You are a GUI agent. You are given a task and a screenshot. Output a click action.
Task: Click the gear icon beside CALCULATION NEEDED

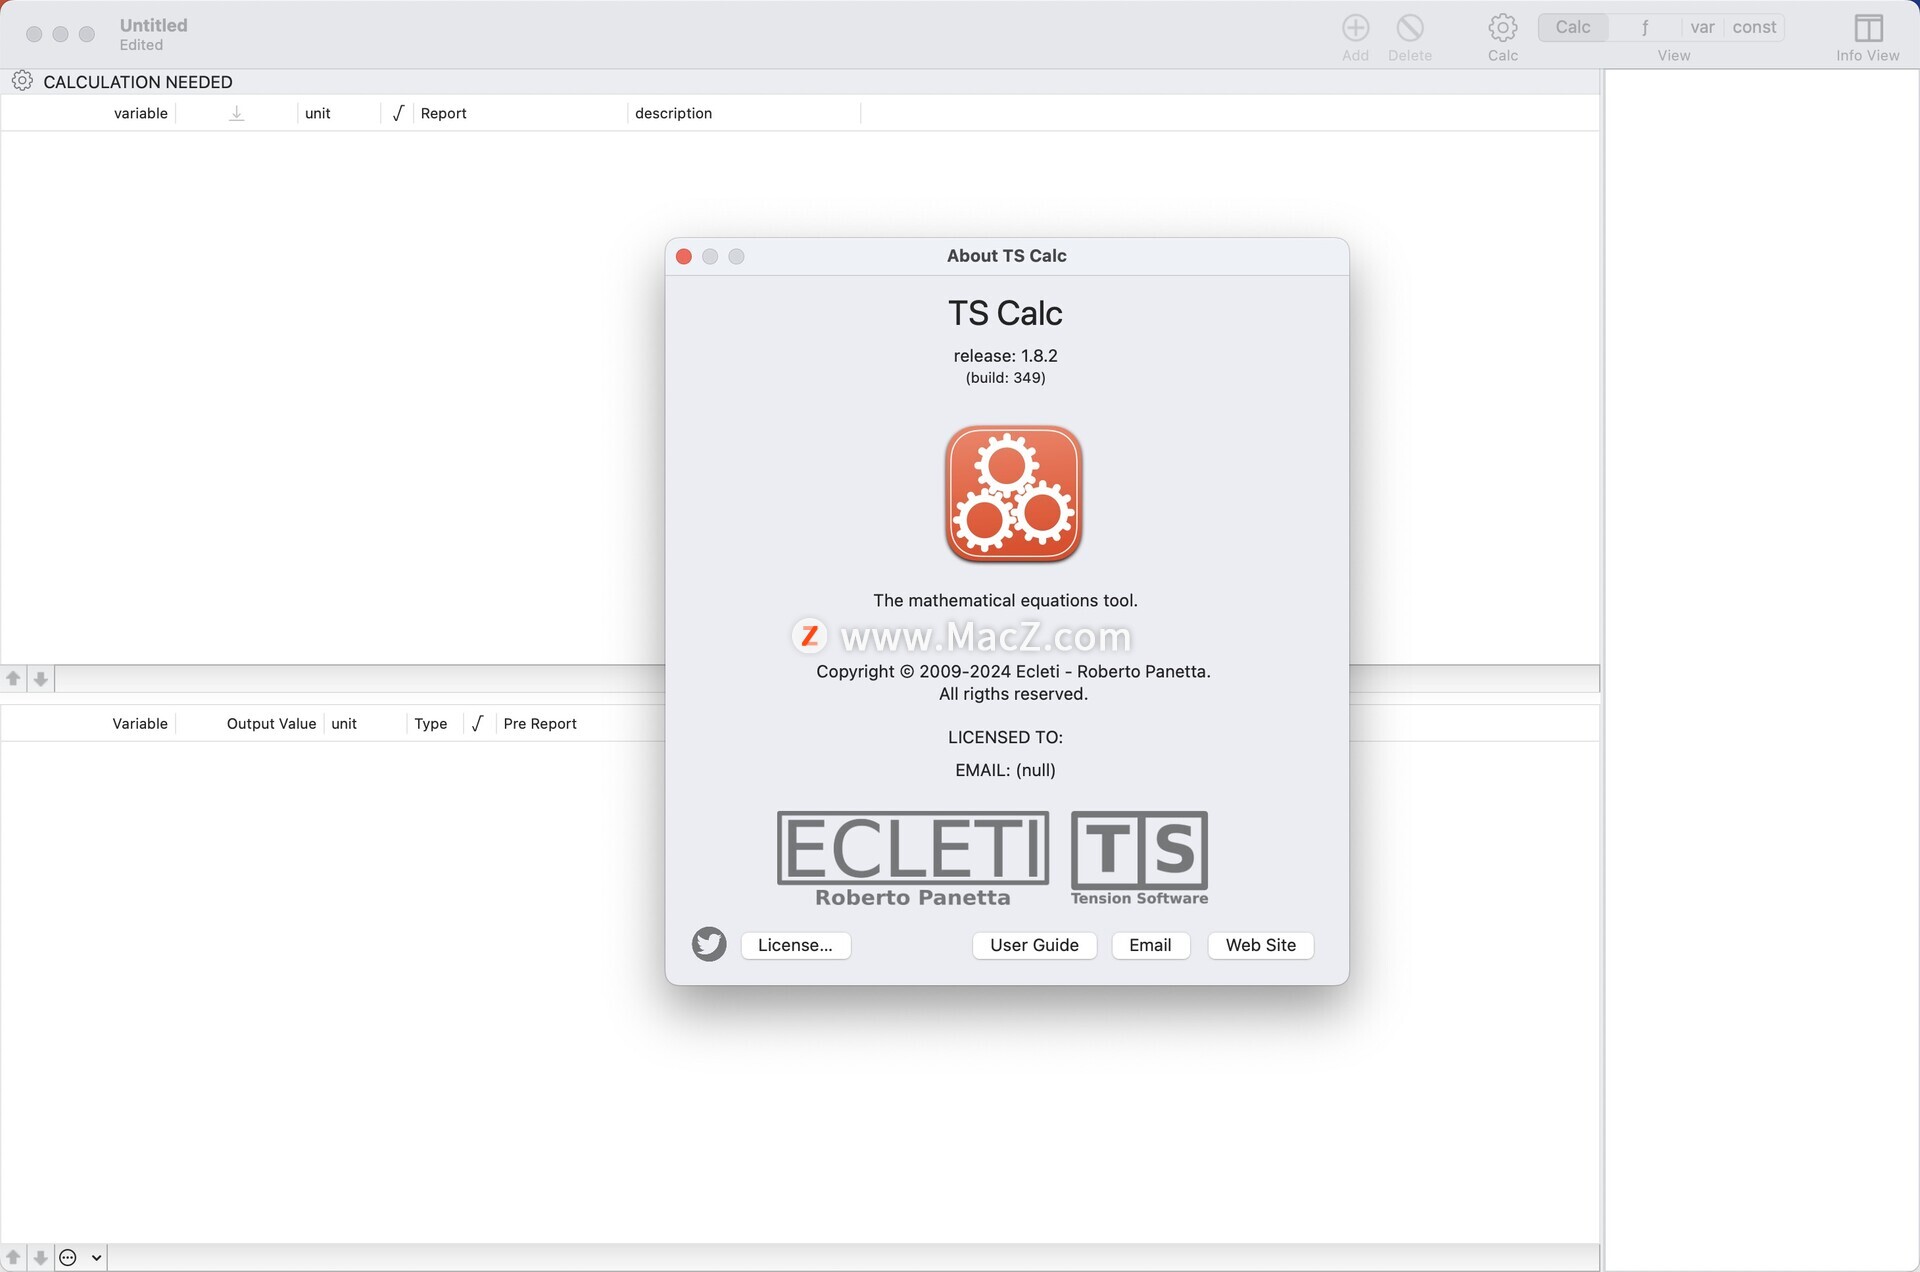click(22, 81)
